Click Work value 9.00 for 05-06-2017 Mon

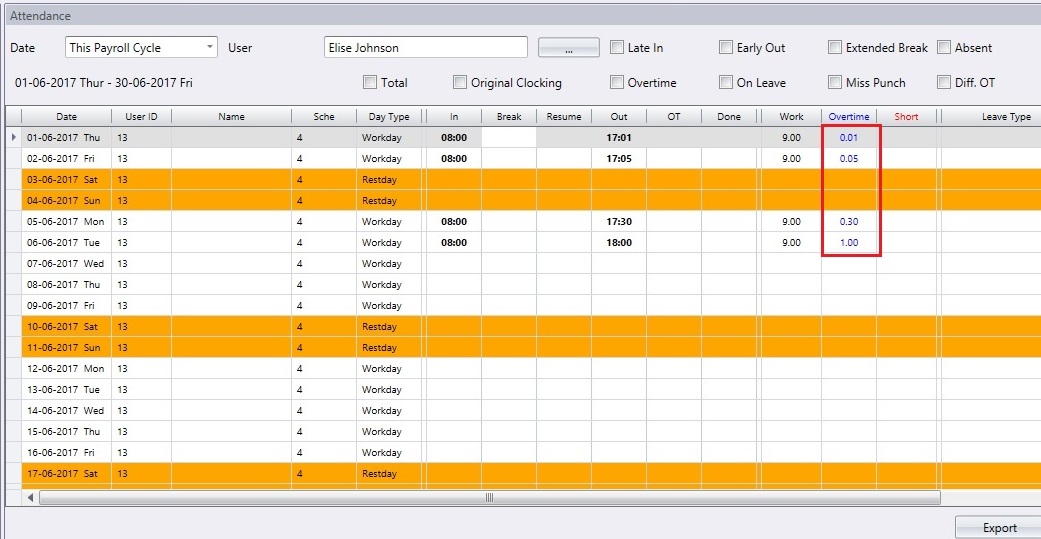tap(791, 222)
